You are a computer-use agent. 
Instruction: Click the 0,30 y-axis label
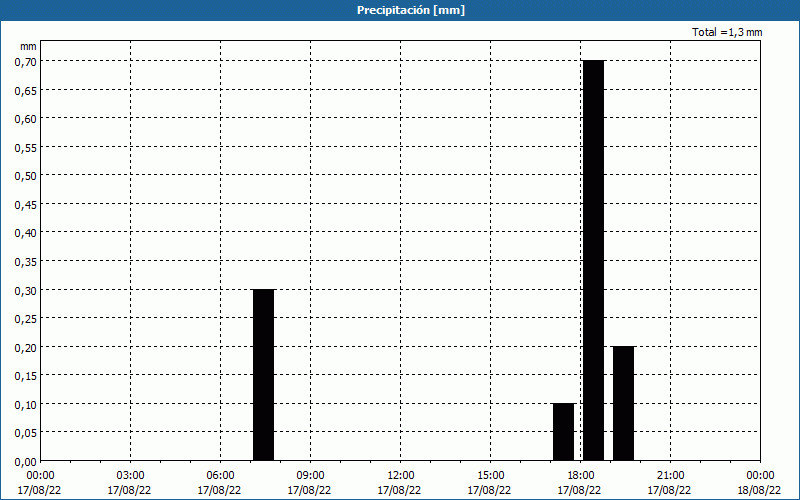click(x=28, y=290)
